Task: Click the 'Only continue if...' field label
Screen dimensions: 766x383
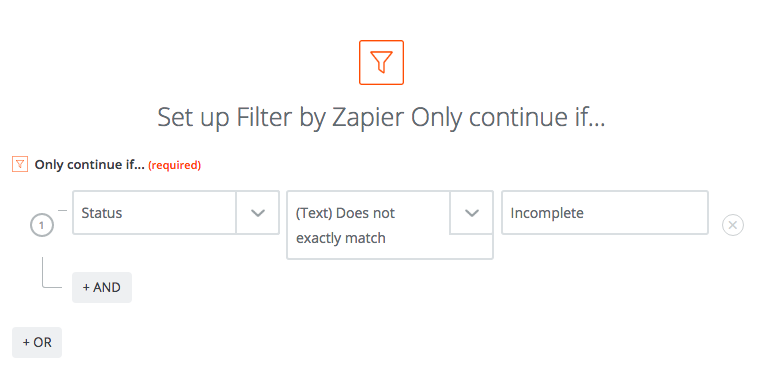Action: pos(89,165)
